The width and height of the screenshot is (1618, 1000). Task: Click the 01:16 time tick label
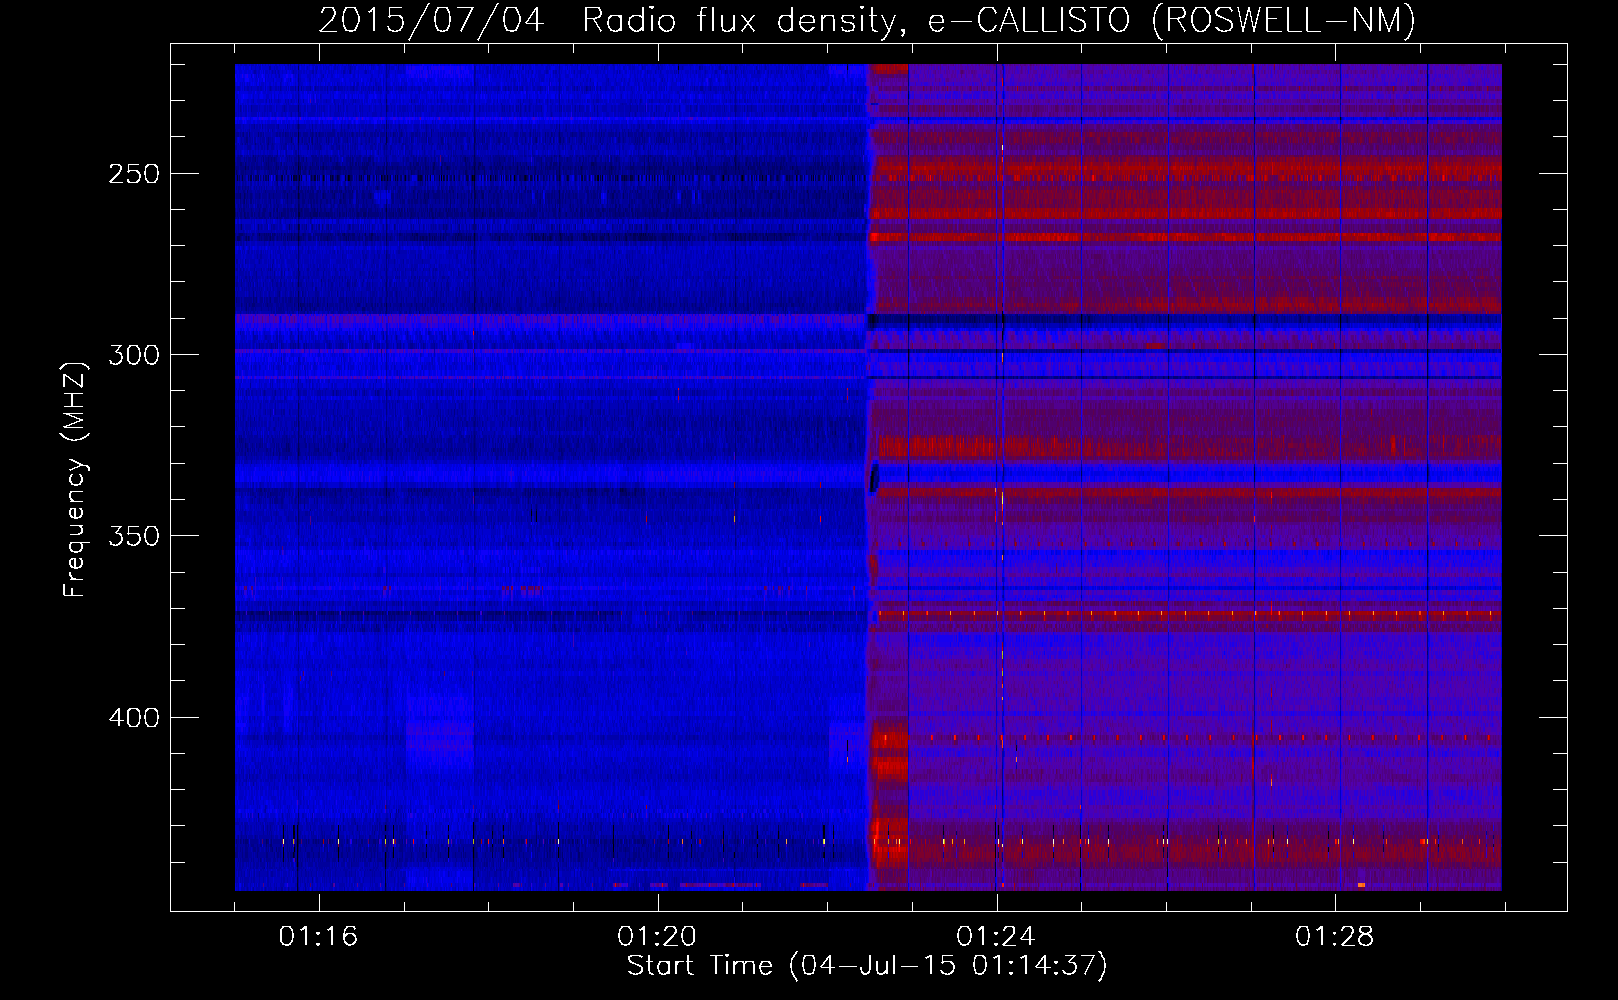pyautogui.click(x=318, y=937)
